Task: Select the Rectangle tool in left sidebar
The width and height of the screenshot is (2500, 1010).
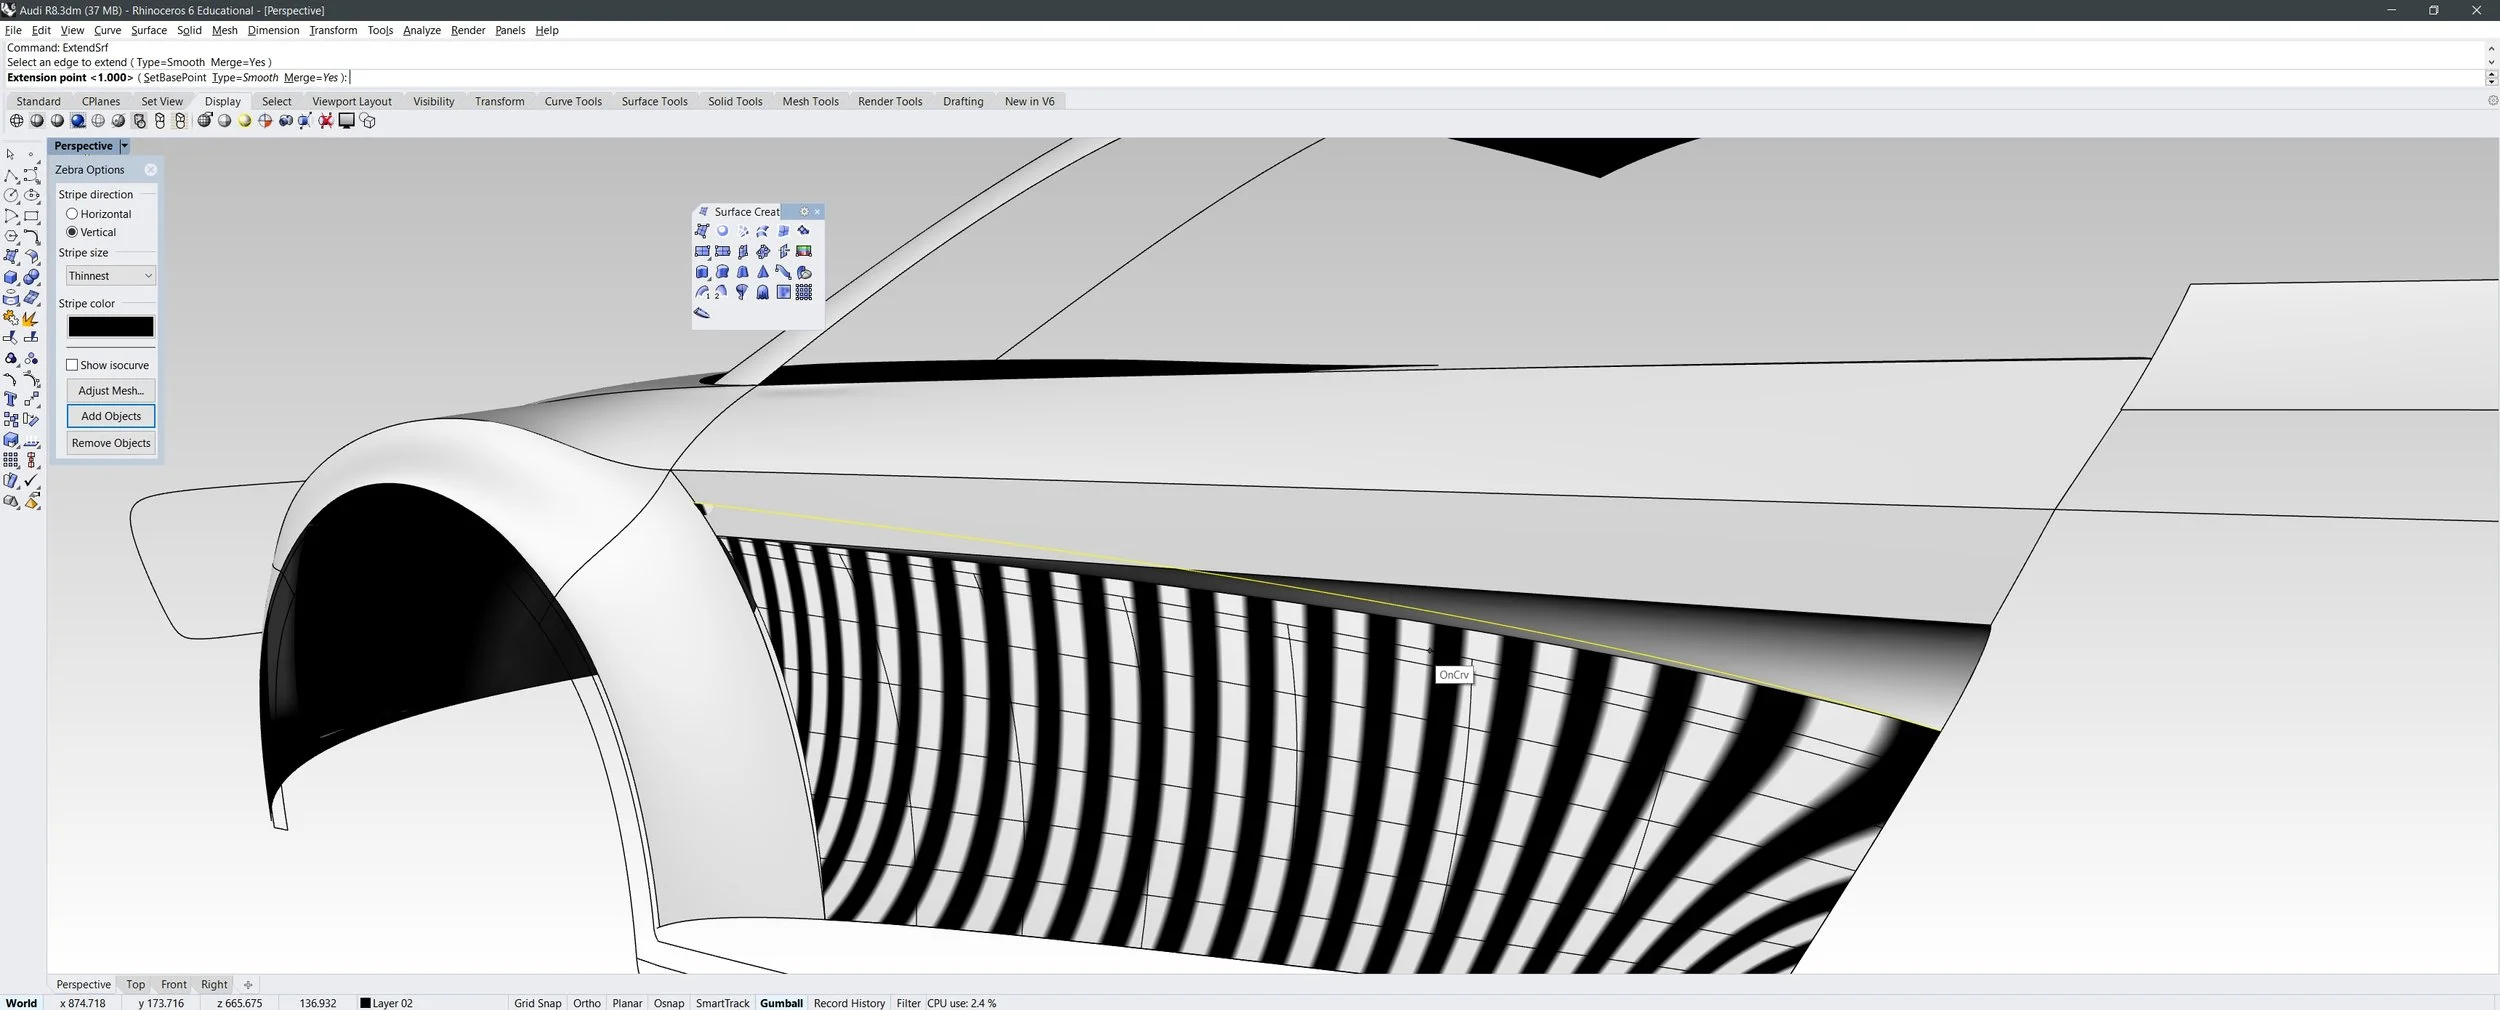Action: point(31,216)
